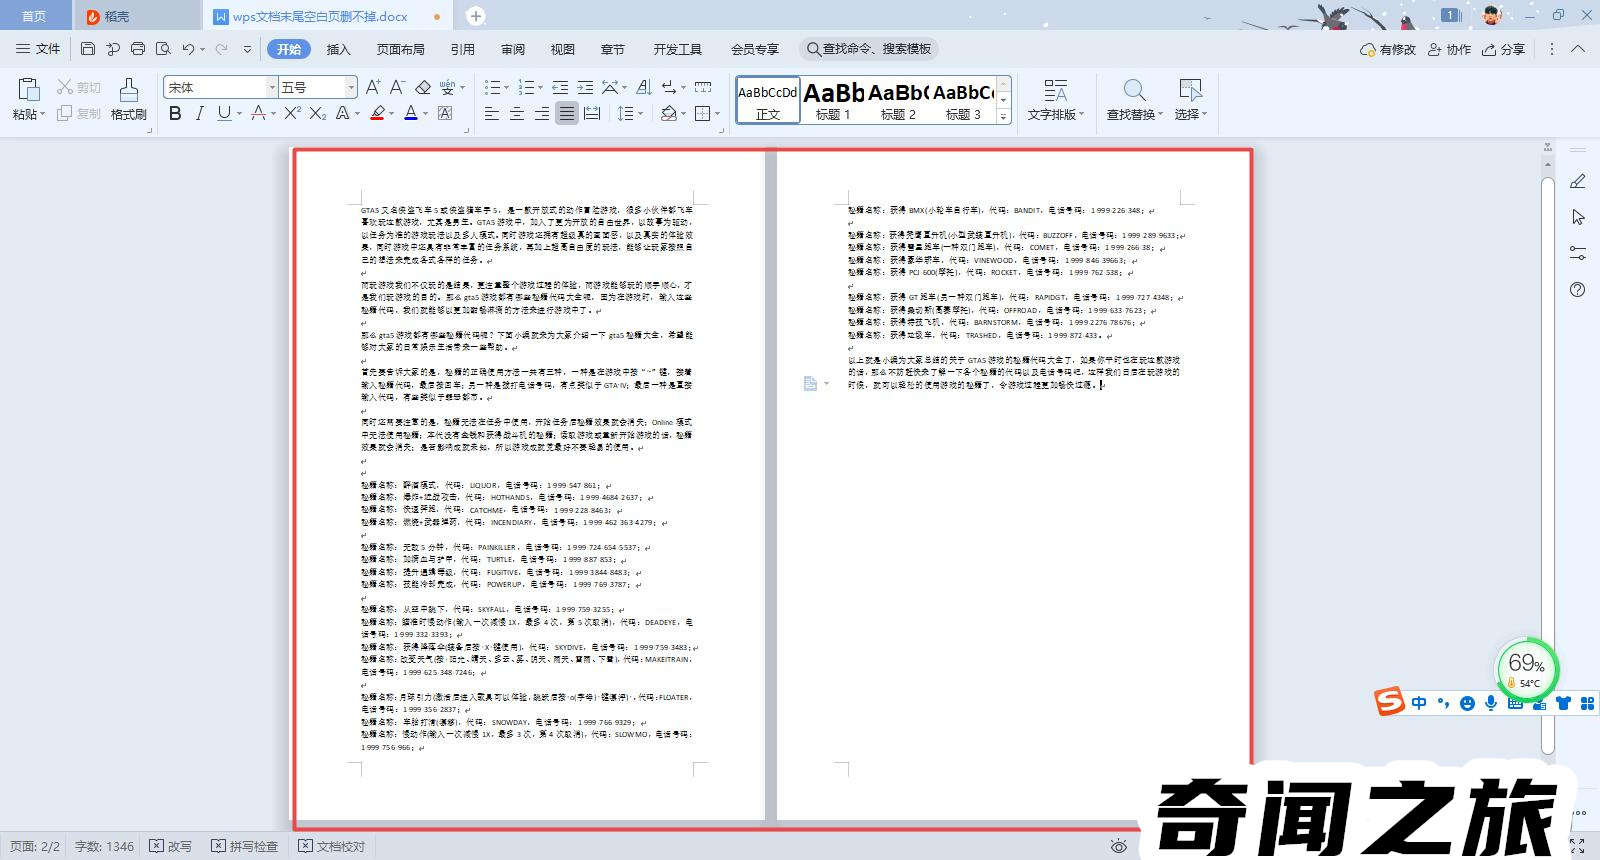Click the cursor arrow icon in right sidebar

1578,217
